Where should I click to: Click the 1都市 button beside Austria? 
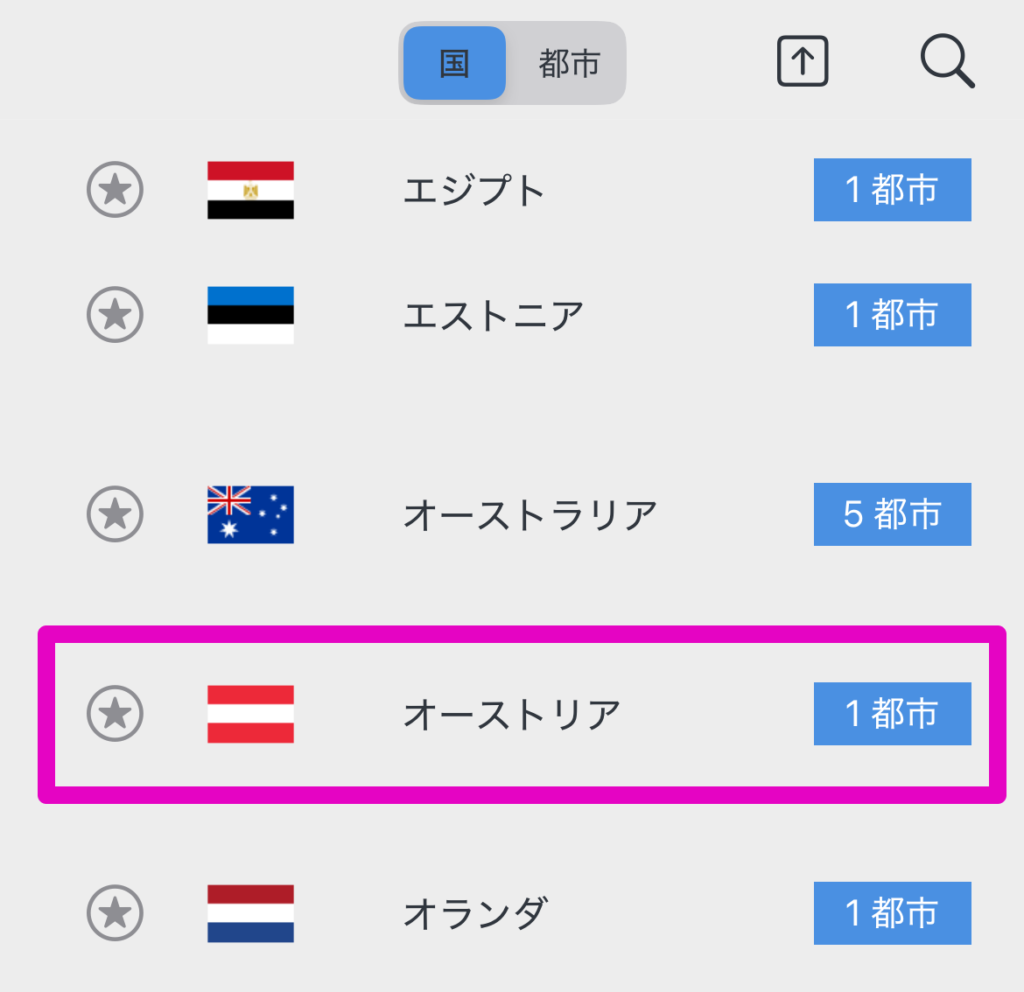click(892, 714)
